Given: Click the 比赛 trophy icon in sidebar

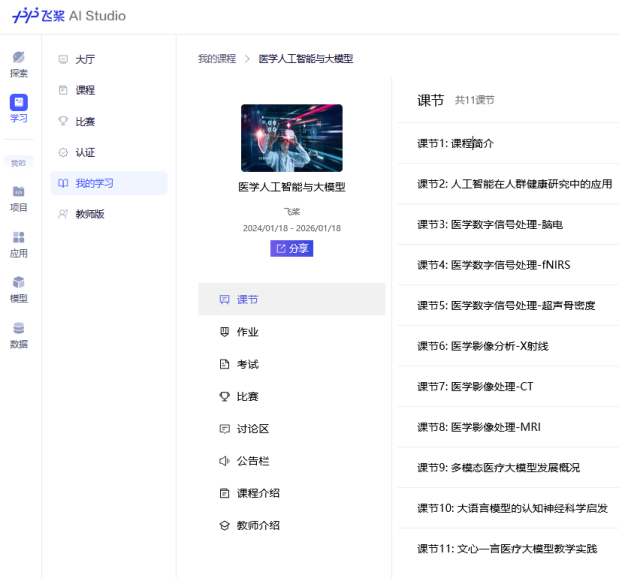Looking at the screenshot, I should [63, 121].
